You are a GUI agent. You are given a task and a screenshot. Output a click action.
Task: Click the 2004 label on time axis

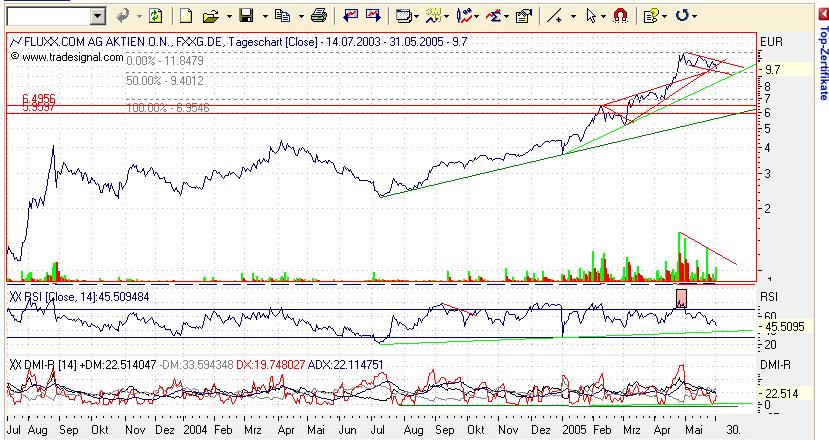click(195, 429)
